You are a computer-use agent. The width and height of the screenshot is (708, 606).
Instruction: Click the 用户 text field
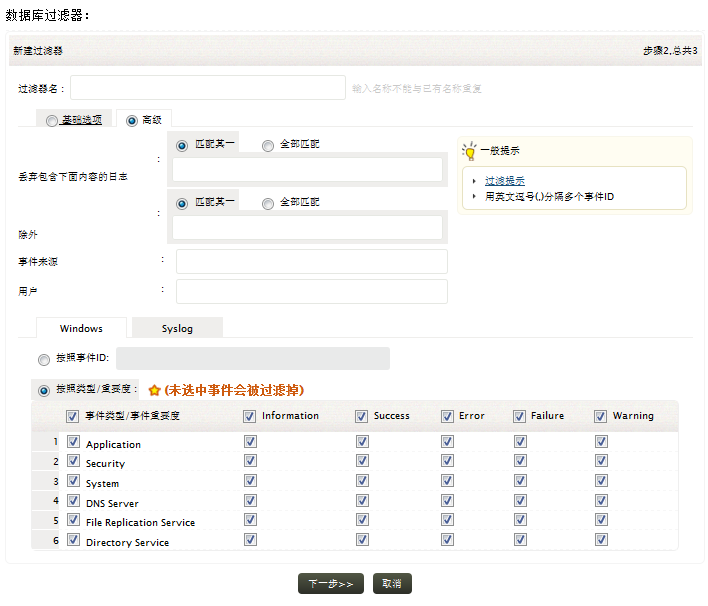click(x=311, y=291)
